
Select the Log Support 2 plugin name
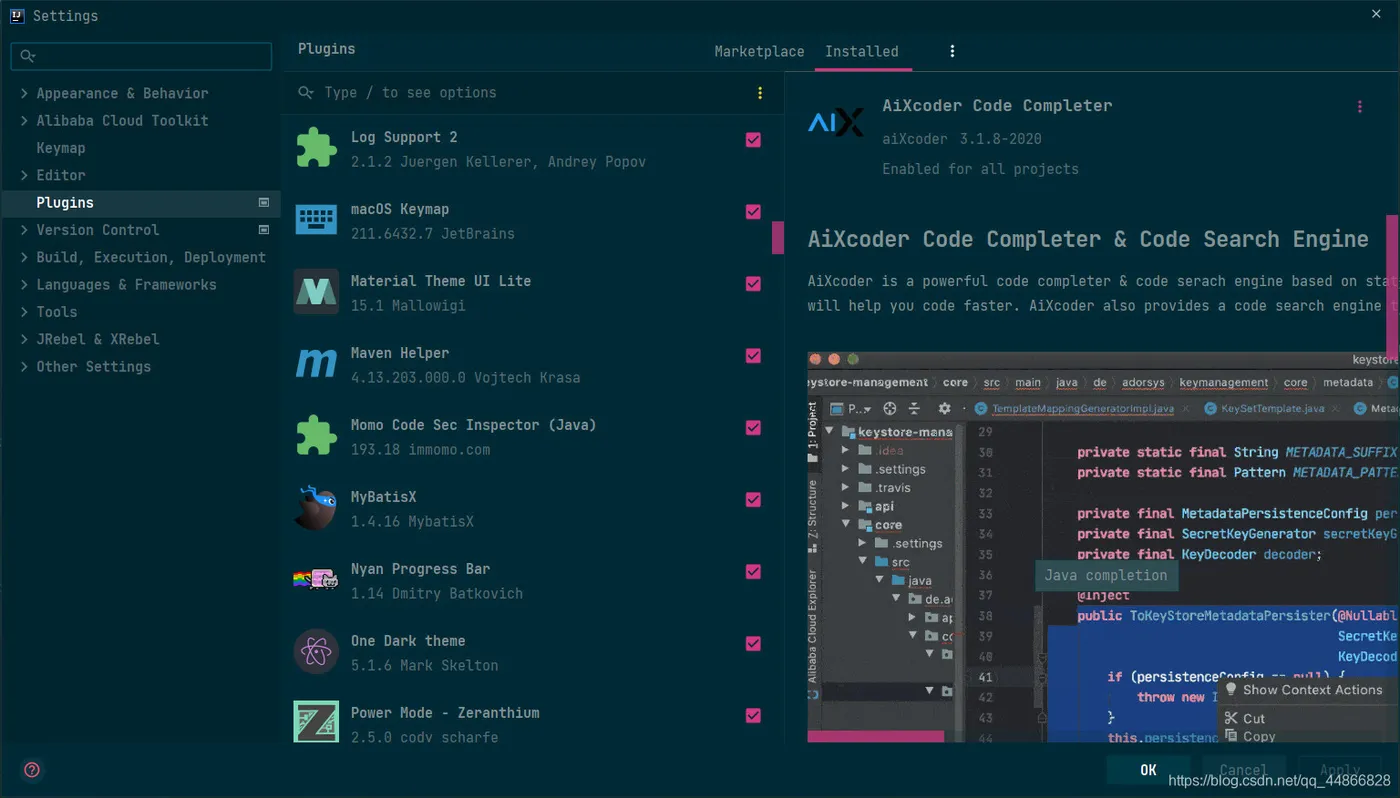404,137
